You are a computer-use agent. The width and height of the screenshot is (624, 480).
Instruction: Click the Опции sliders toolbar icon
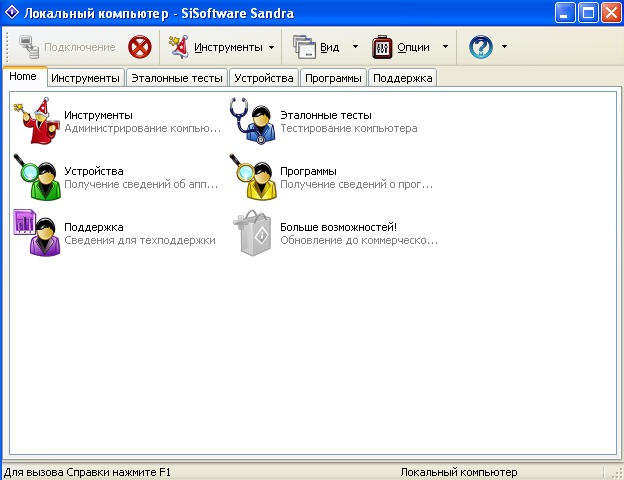point(382,47)
